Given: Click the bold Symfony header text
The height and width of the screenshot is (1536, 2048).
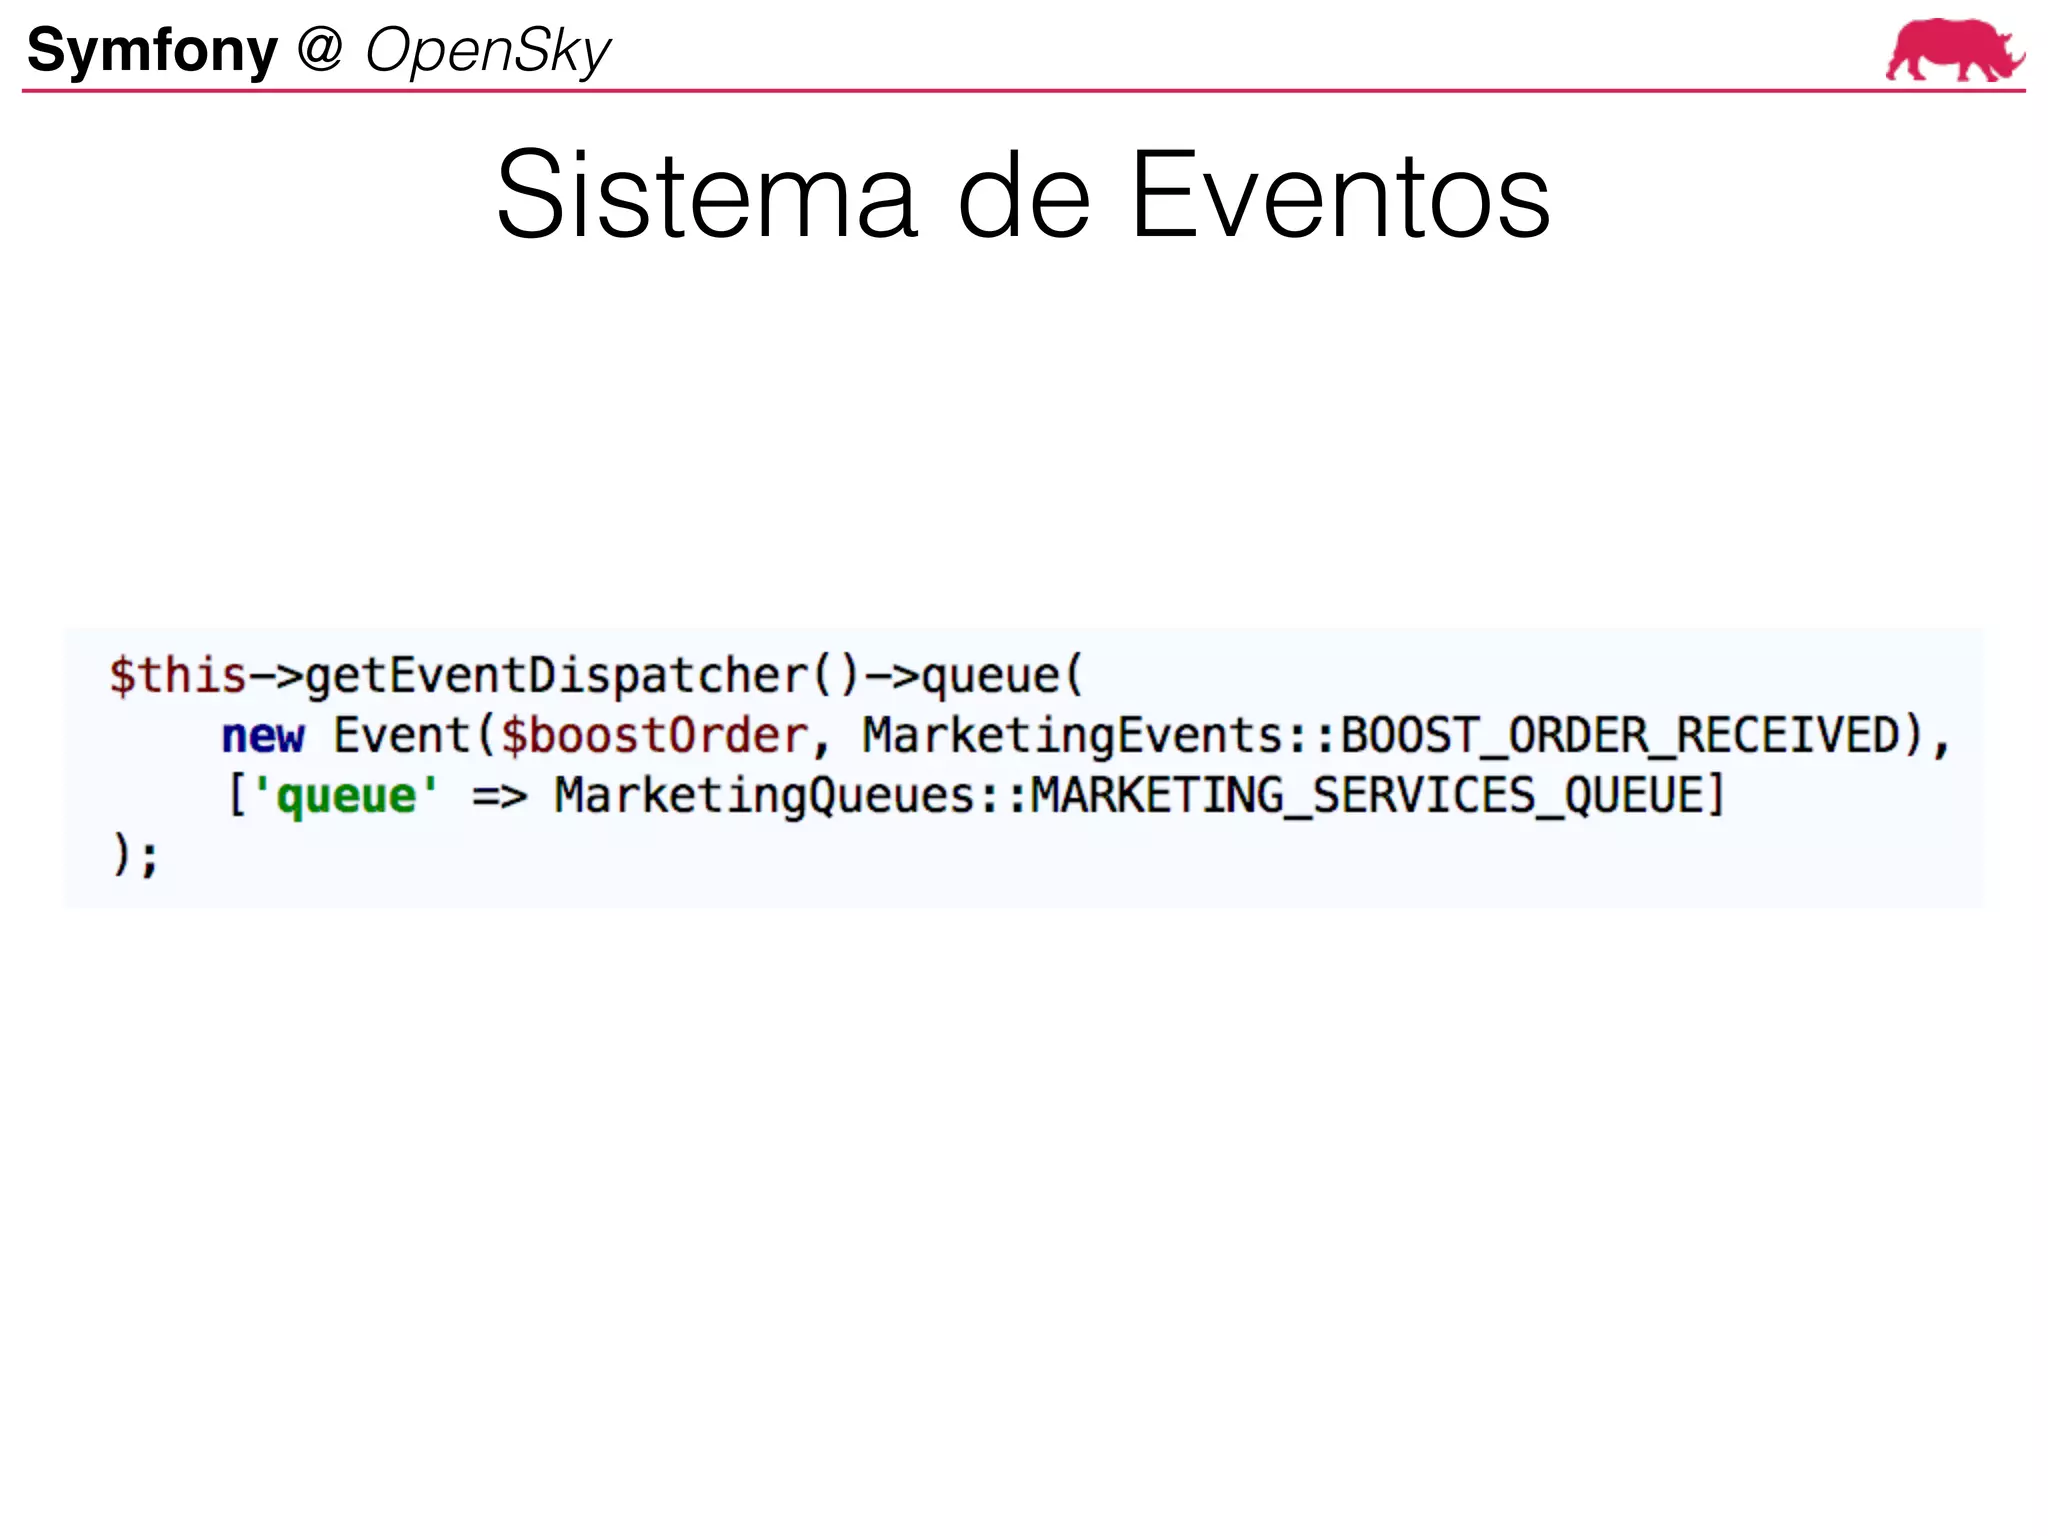Looking at the screenshot, I should [152, 50].
